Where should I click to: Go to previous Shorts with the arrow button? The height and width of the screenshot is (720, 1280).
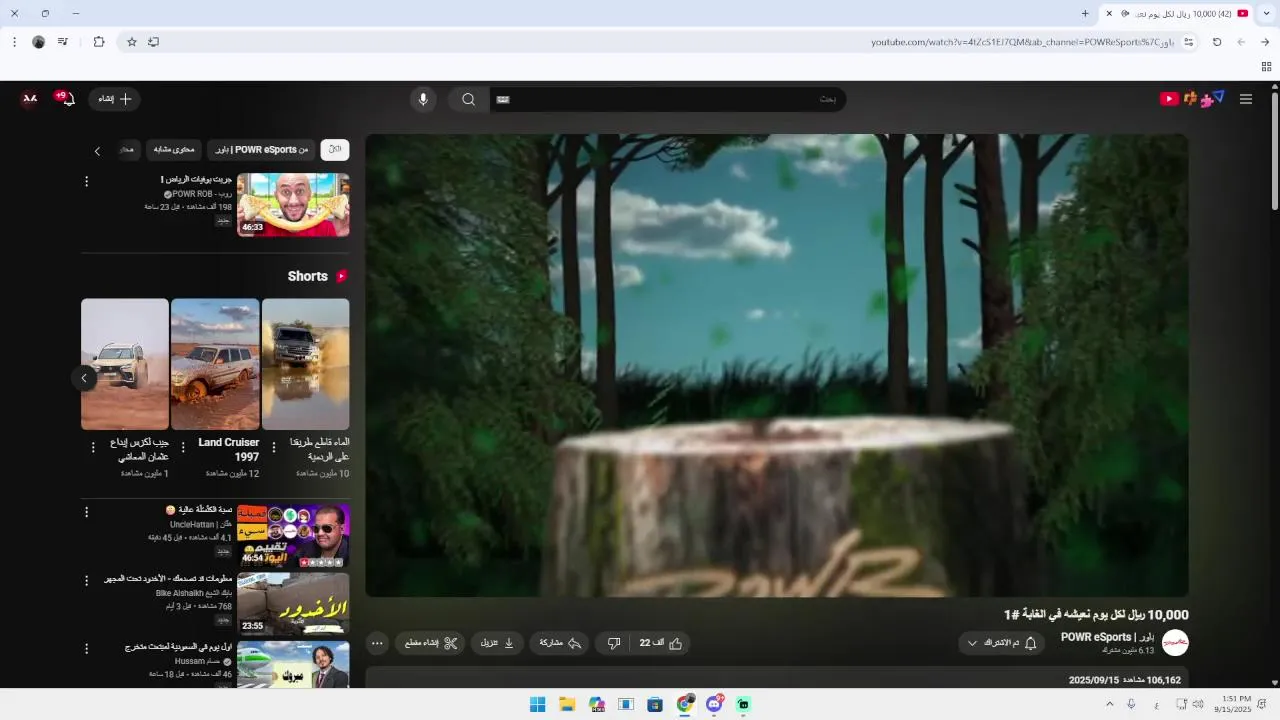click(84, 378)
